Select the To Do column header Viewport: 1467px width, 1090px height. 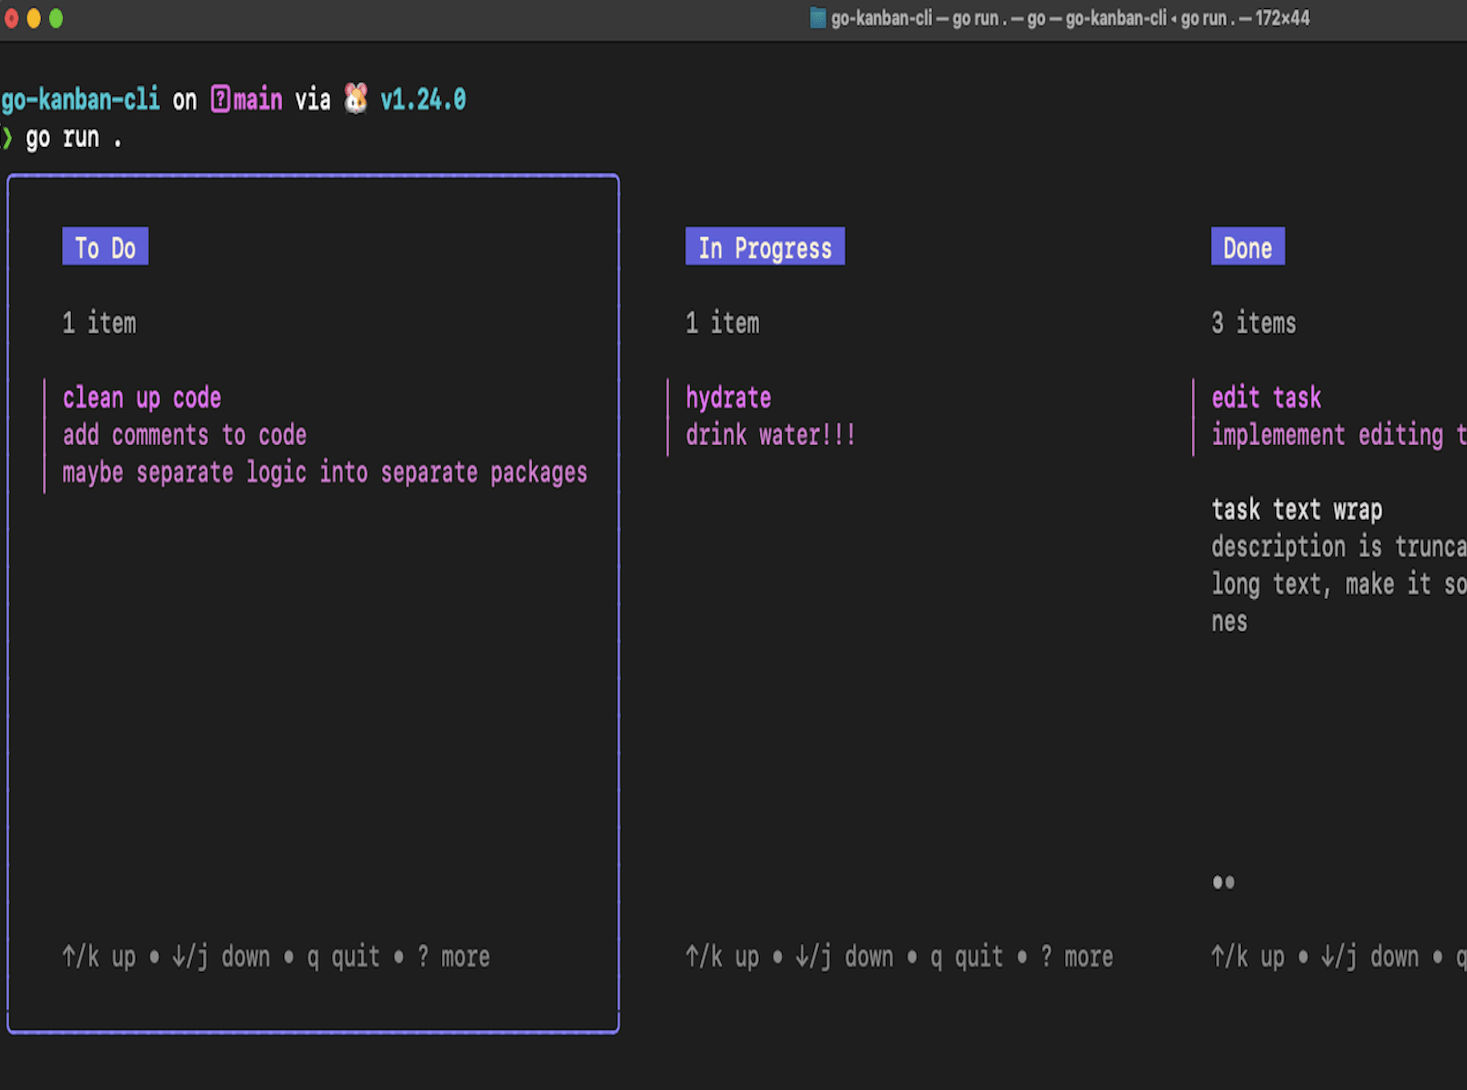[105, 247]
